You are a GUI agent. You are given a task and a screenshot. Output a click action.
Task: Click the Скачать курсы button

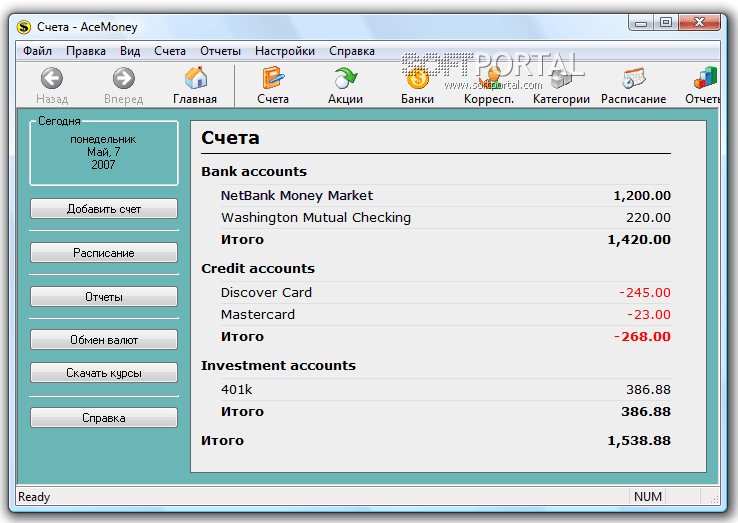[104, 373]
